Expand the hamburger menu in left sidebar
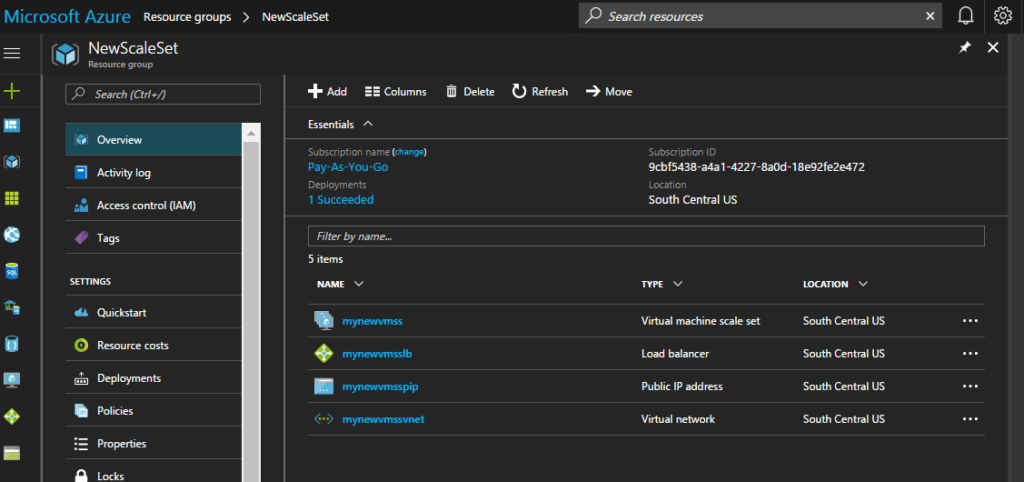The width and height of the screenshot is (1024, 482). click(x=12, y=53)
